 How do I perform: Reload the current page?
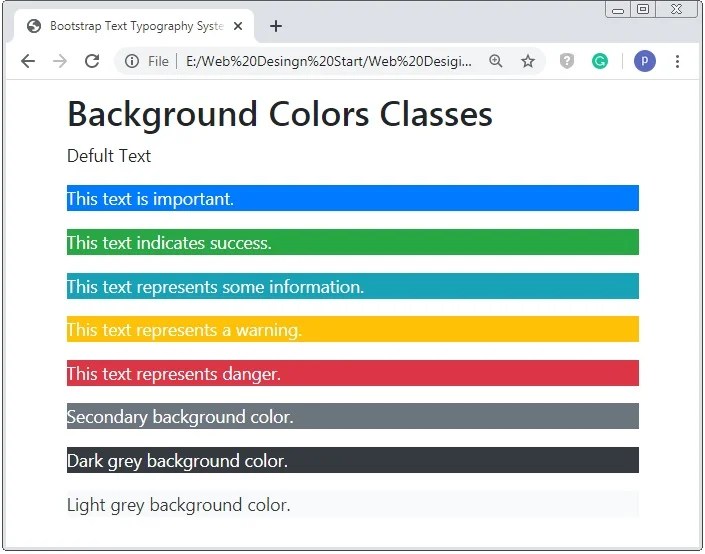click(x=92, y=61)
